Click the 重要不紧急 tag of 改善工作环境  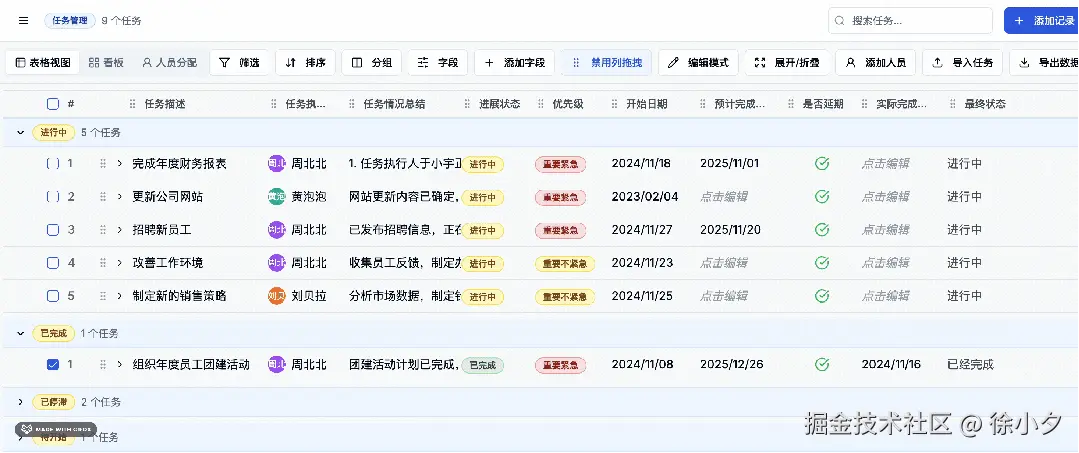565,263
